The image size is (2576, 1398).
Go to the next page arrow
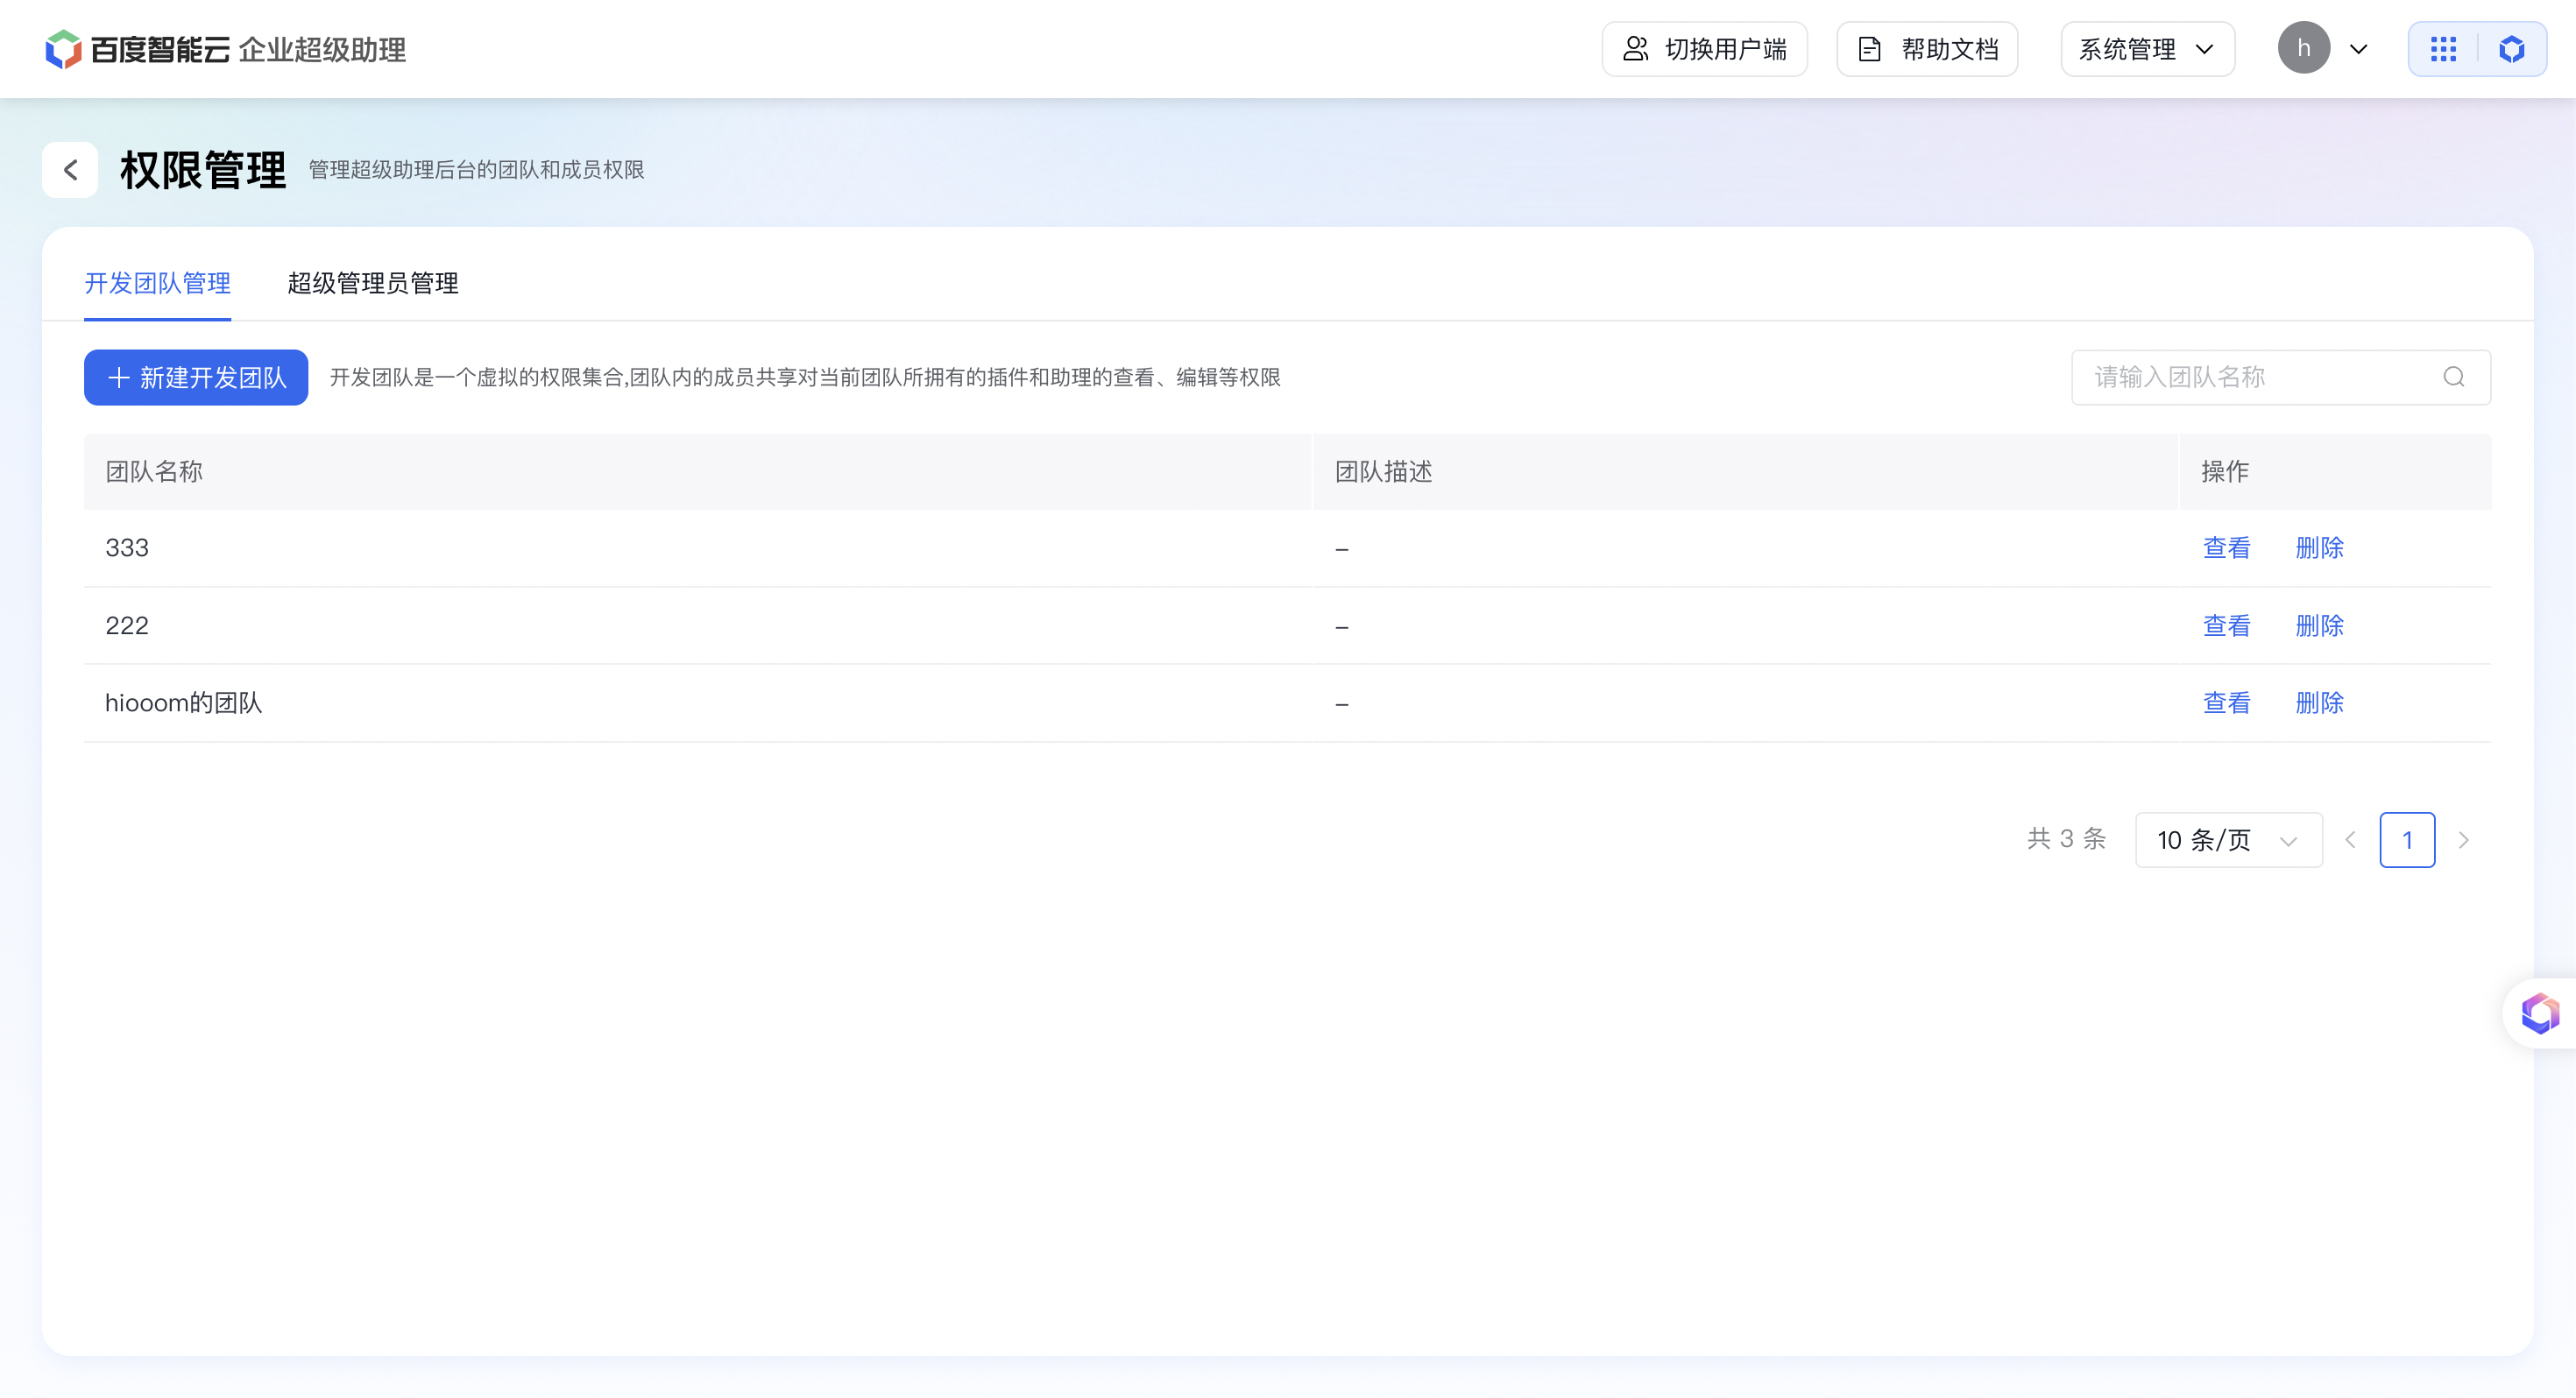tap(2464, 840)
